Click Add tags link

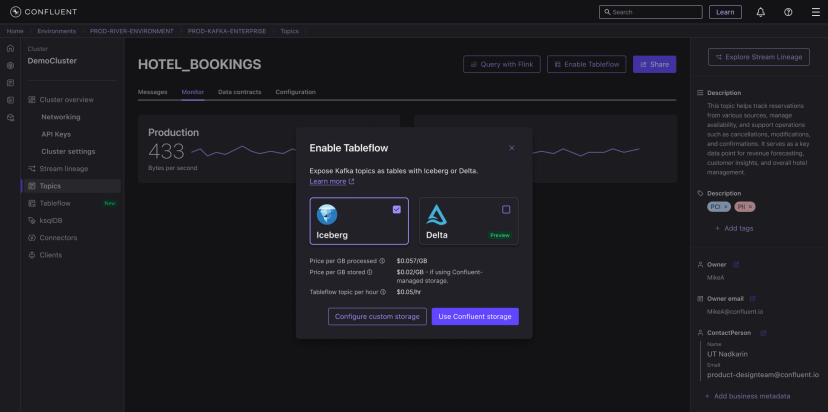pyautogui.click(x=734, y=228)
